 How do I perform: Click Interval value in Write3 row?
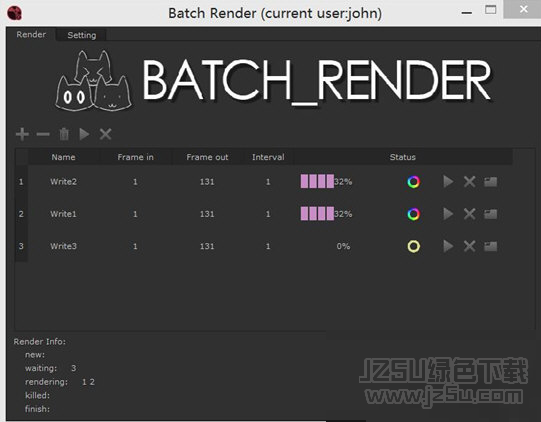pos(268,246)
